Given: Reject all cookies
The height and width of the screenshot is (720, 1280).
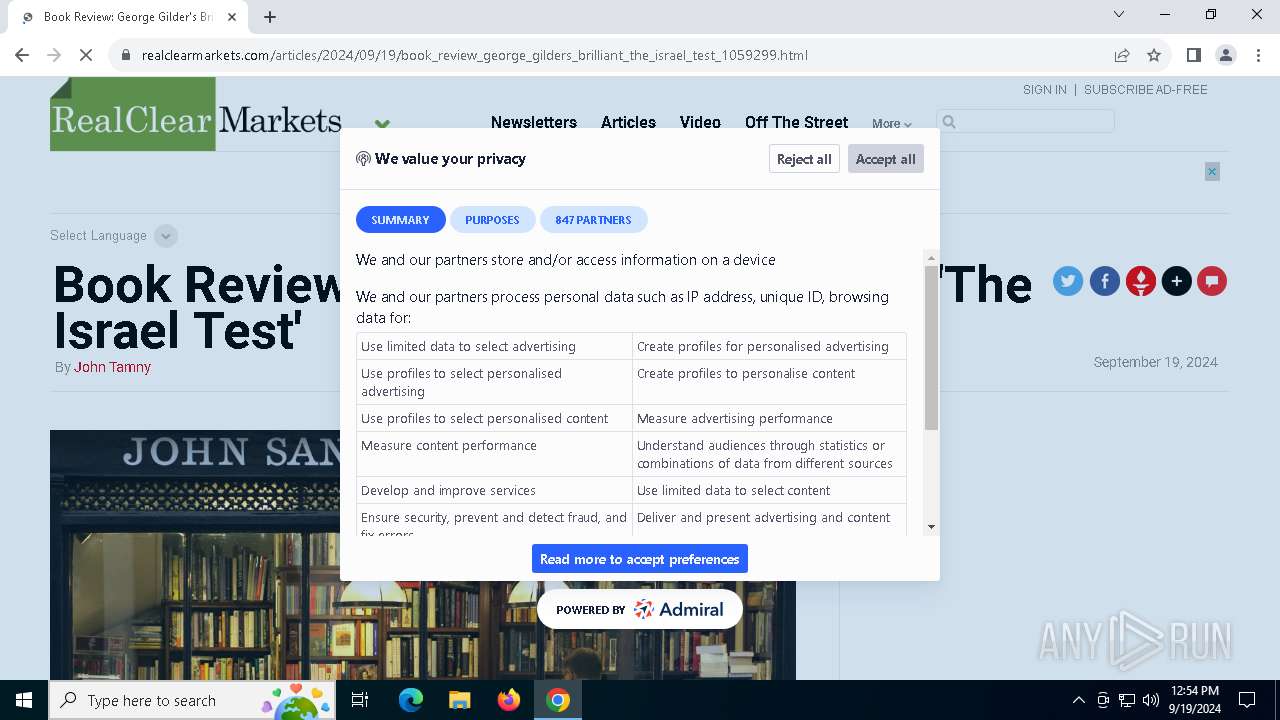Looking at the screenshot, I should 804,159.
